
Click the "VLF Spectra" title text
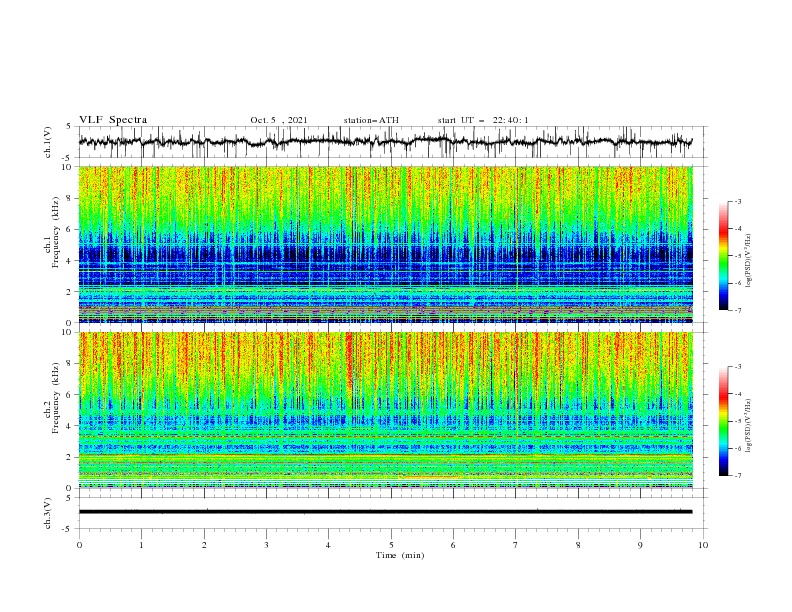coord(113,120)
